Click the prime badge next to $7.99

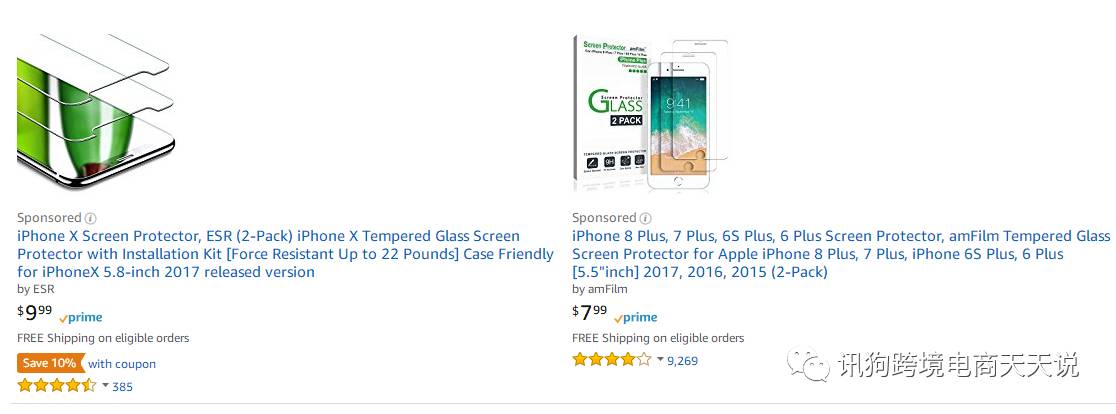(x=636, y=317)
